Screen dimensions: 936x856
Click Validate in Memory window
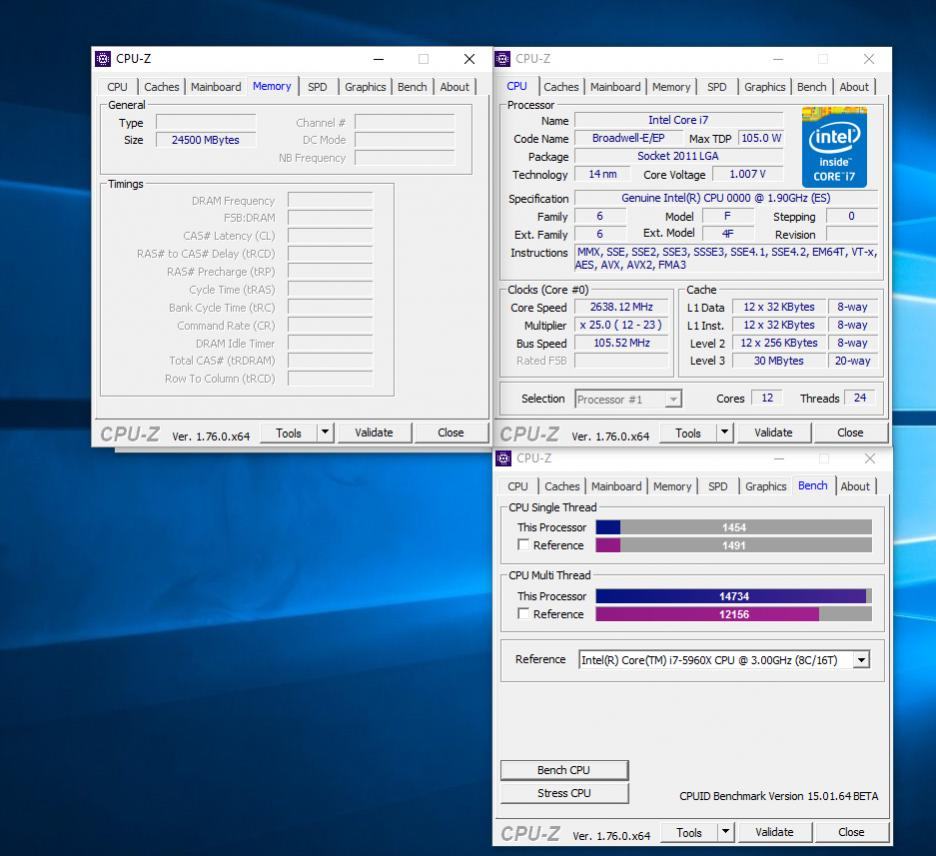374,432
